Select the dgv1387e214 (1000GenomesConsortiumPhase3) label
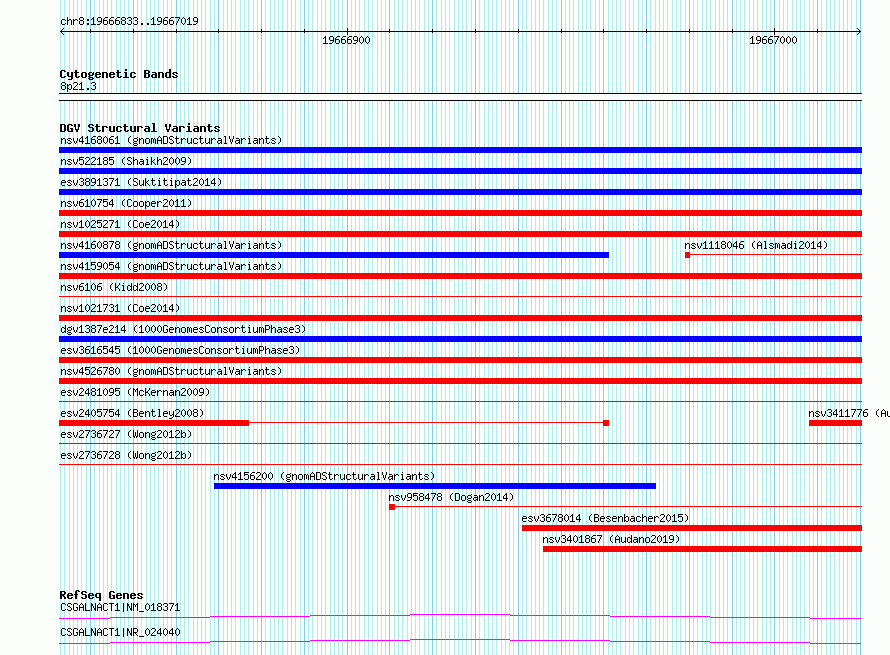Viewport: 890px width, 655px height. (x=183, y=329)
